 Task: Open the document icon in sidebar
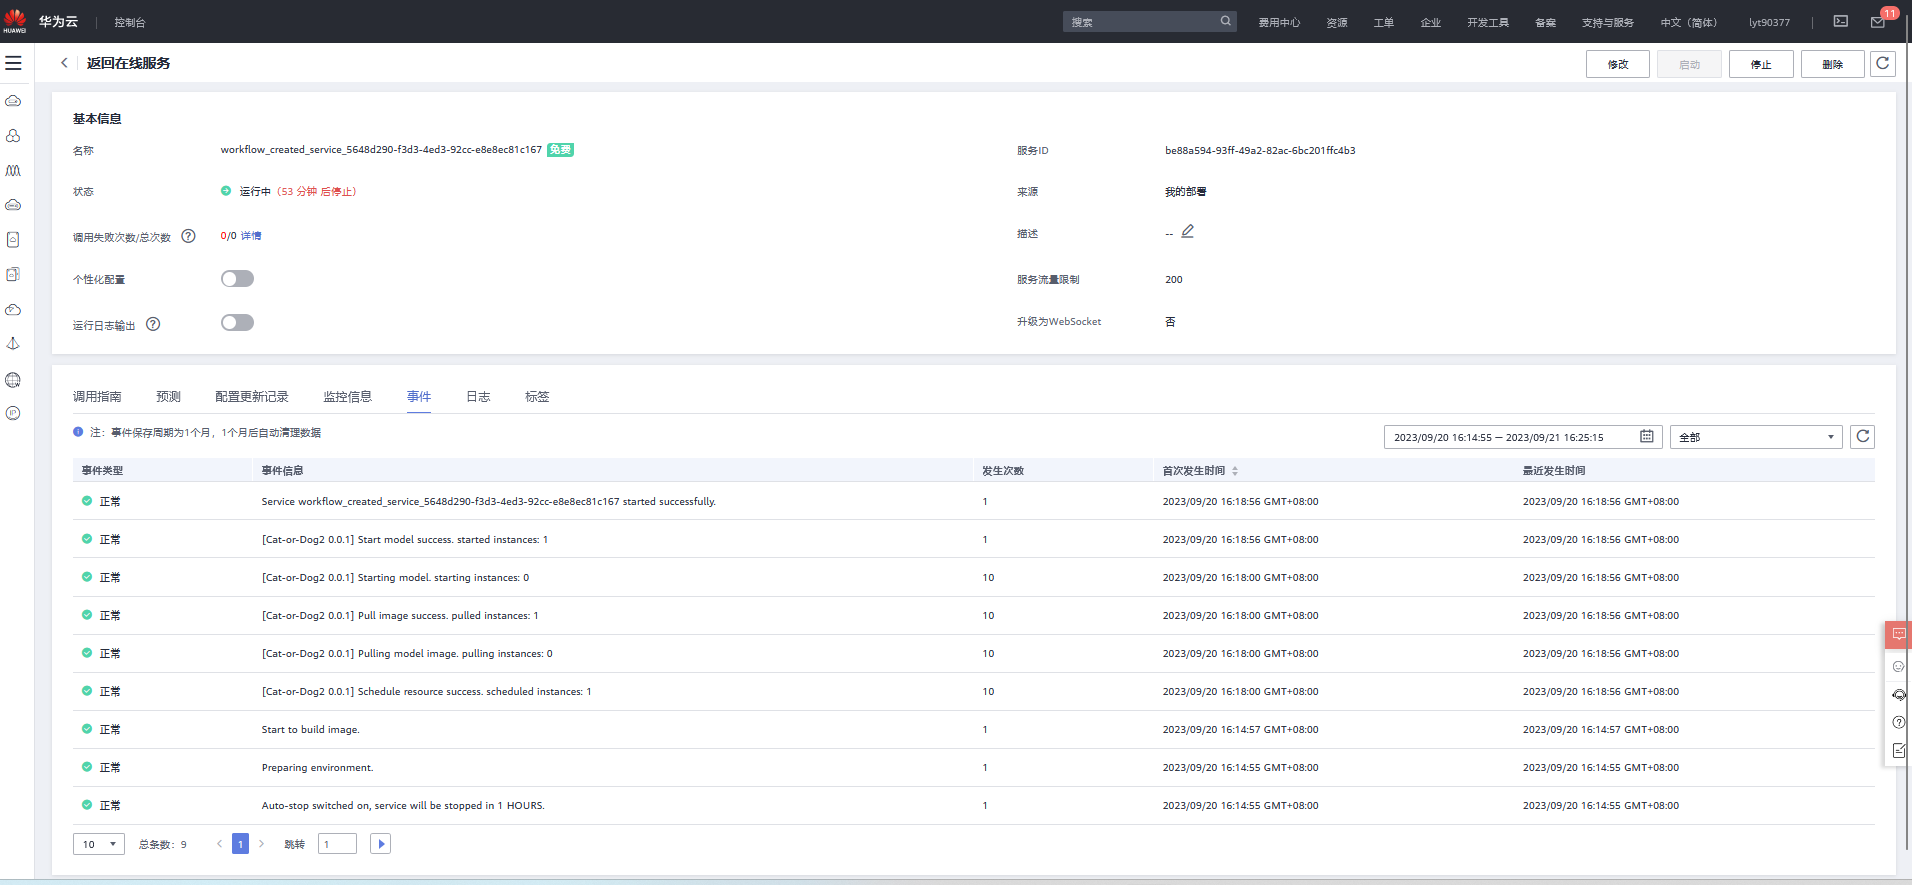coord(13,240)
